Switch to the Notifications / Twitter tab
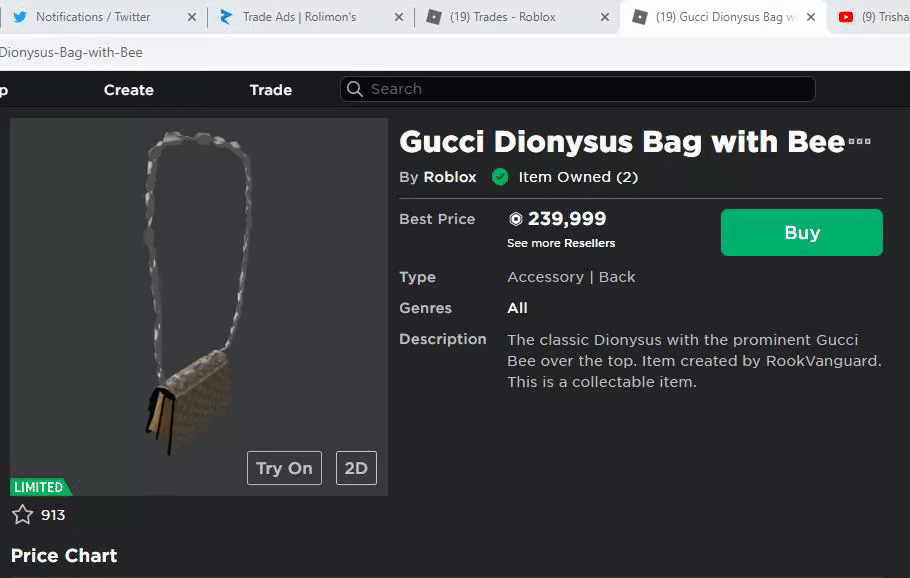 [93, 17]
